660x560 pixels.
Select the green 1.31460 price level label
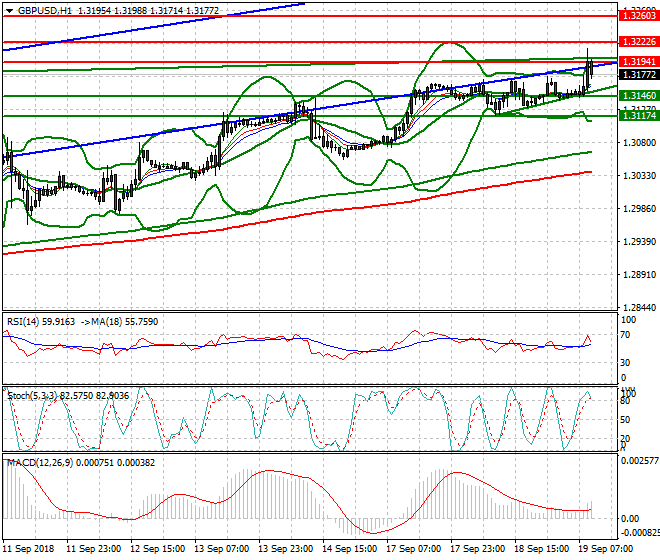(639, 96)
